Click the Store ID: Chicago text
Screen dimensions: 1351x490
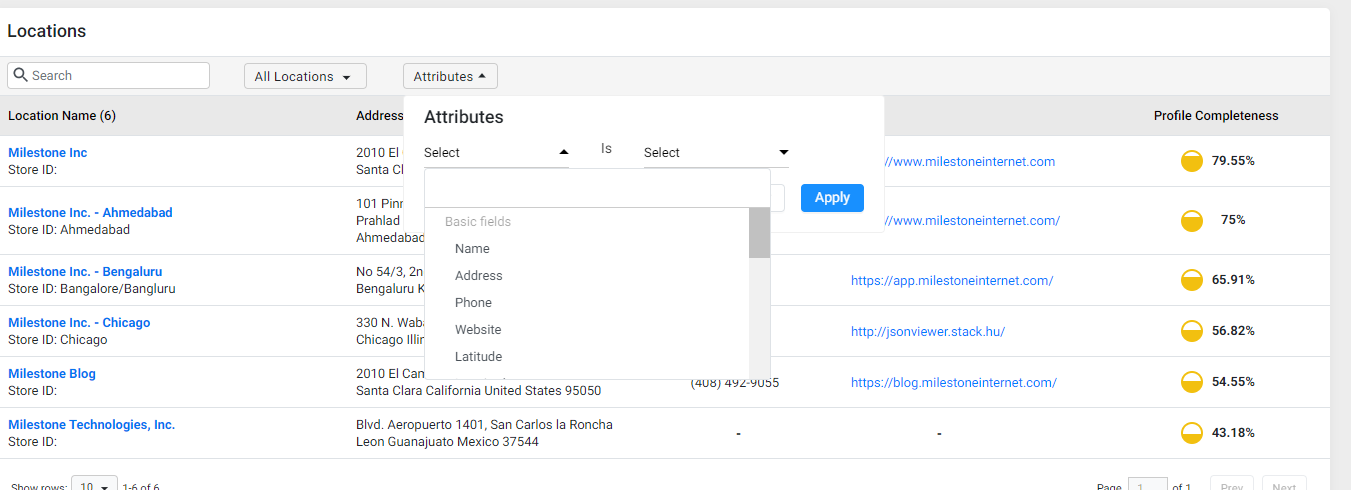pos(58,339)
